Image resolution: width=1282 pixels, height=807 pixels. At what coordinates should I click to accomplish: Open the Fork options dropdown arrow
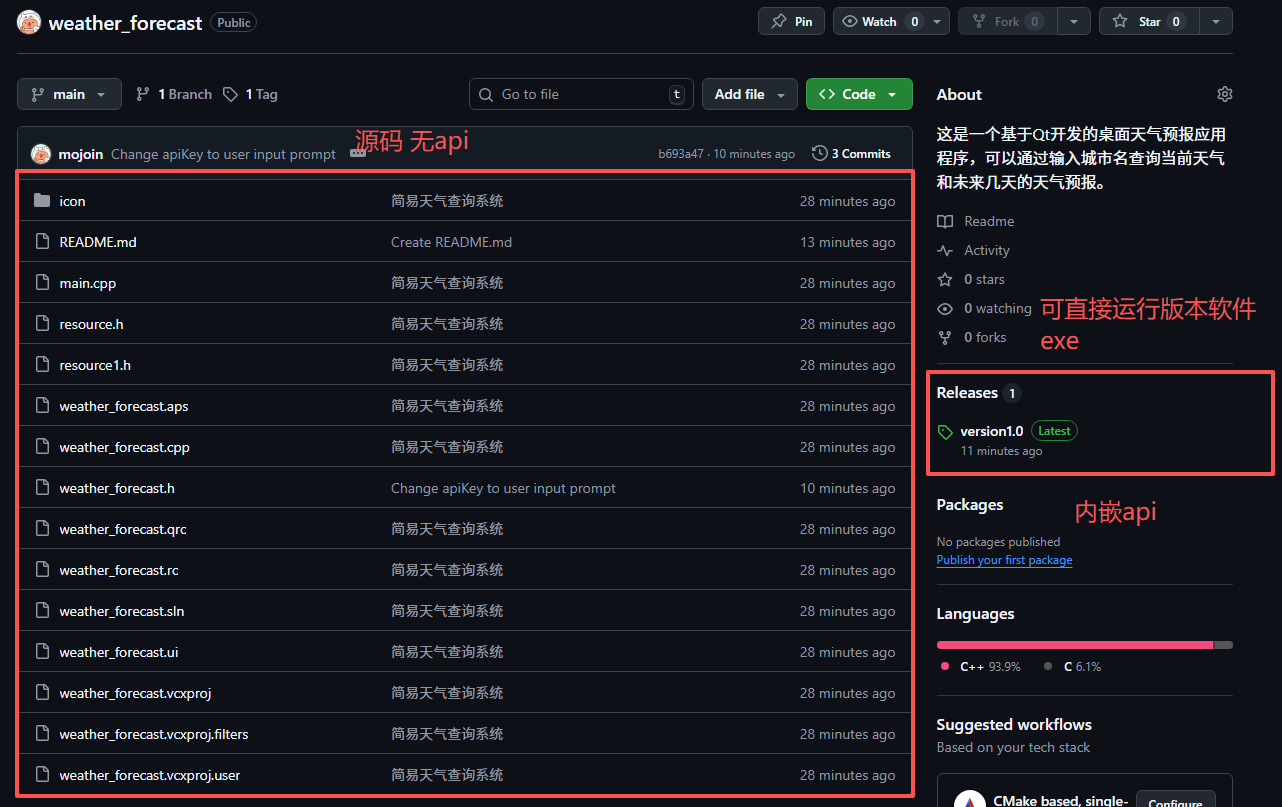(x=1074, y=21)
